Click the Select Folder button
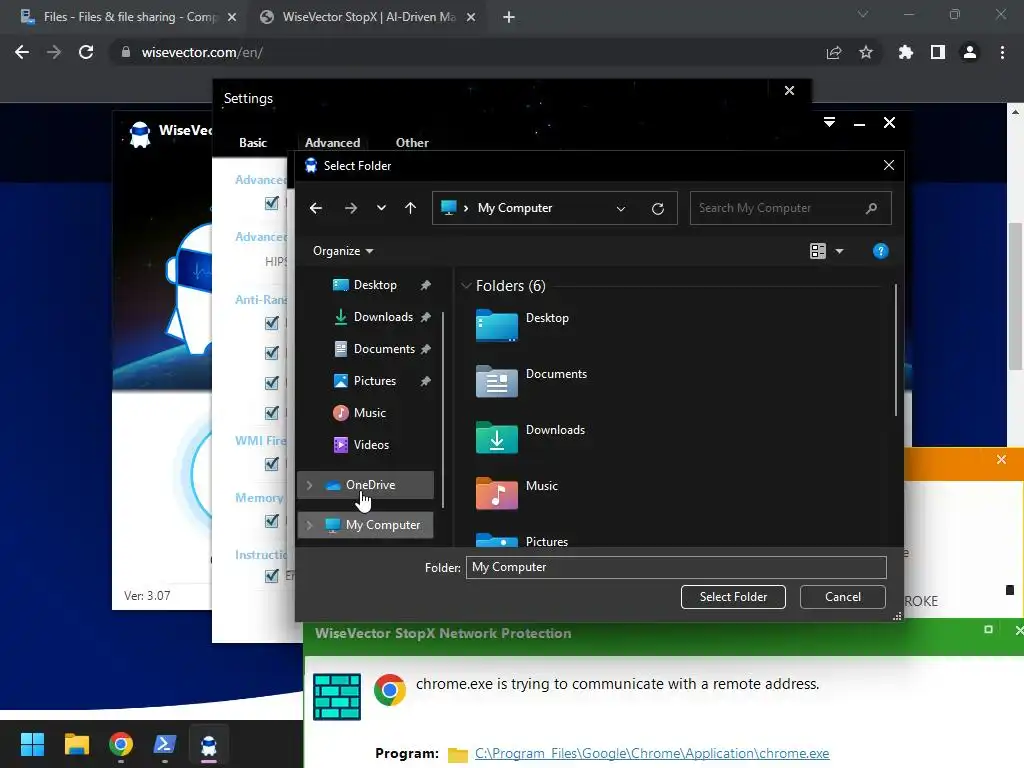This screenshot has width=1024, height=768. click(733, 597)
